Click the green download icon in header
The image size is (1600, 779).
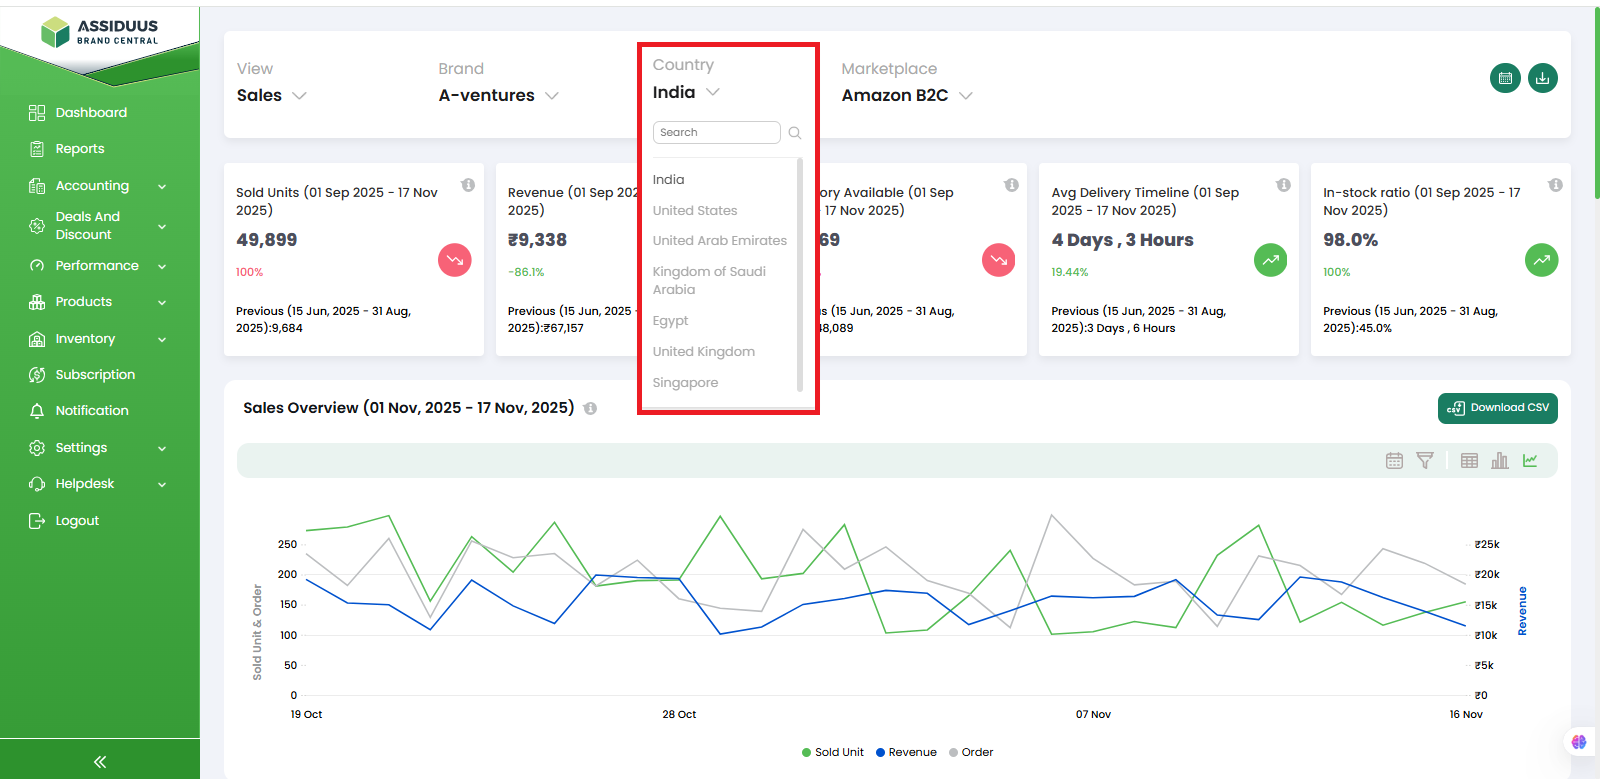coord(1542,78)
